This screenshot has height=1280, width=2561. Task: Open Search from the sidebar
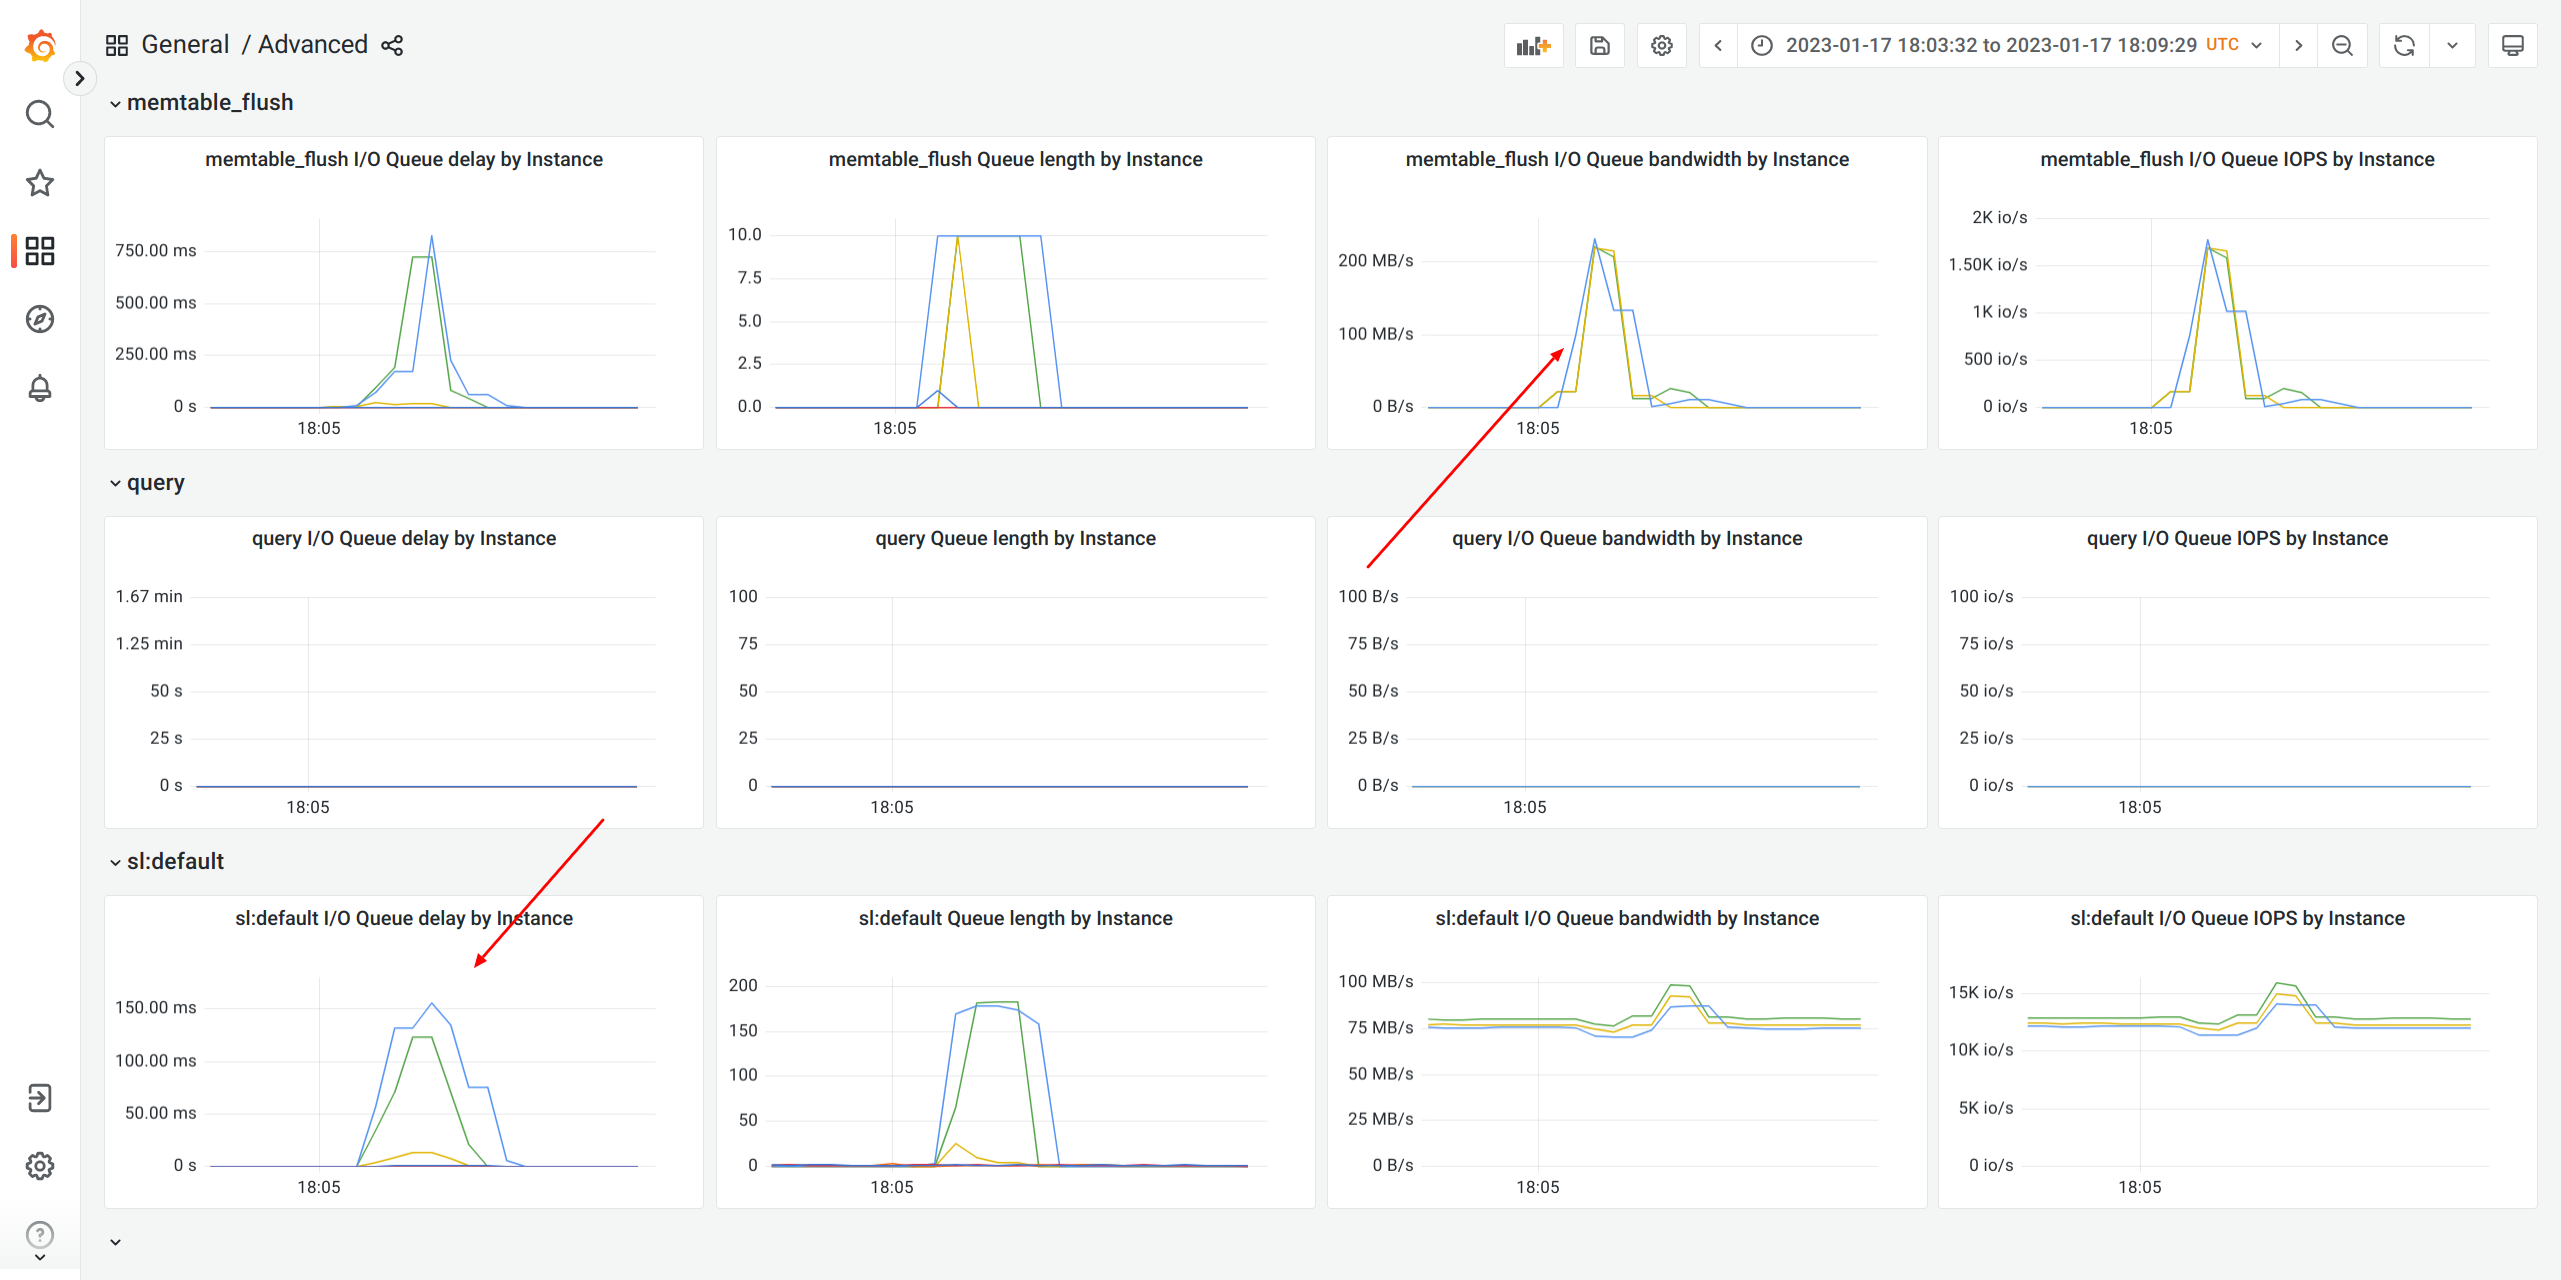[x=40, y=114]
